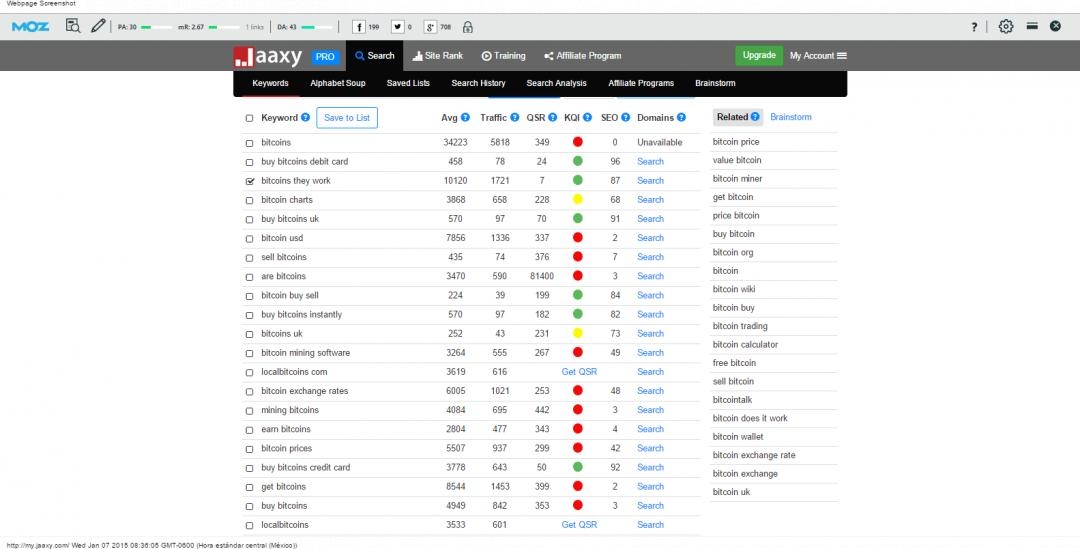Check the bitcoins keyword checkbox
Viewport: 1080px width, 549px height.
tap(249, 143)
